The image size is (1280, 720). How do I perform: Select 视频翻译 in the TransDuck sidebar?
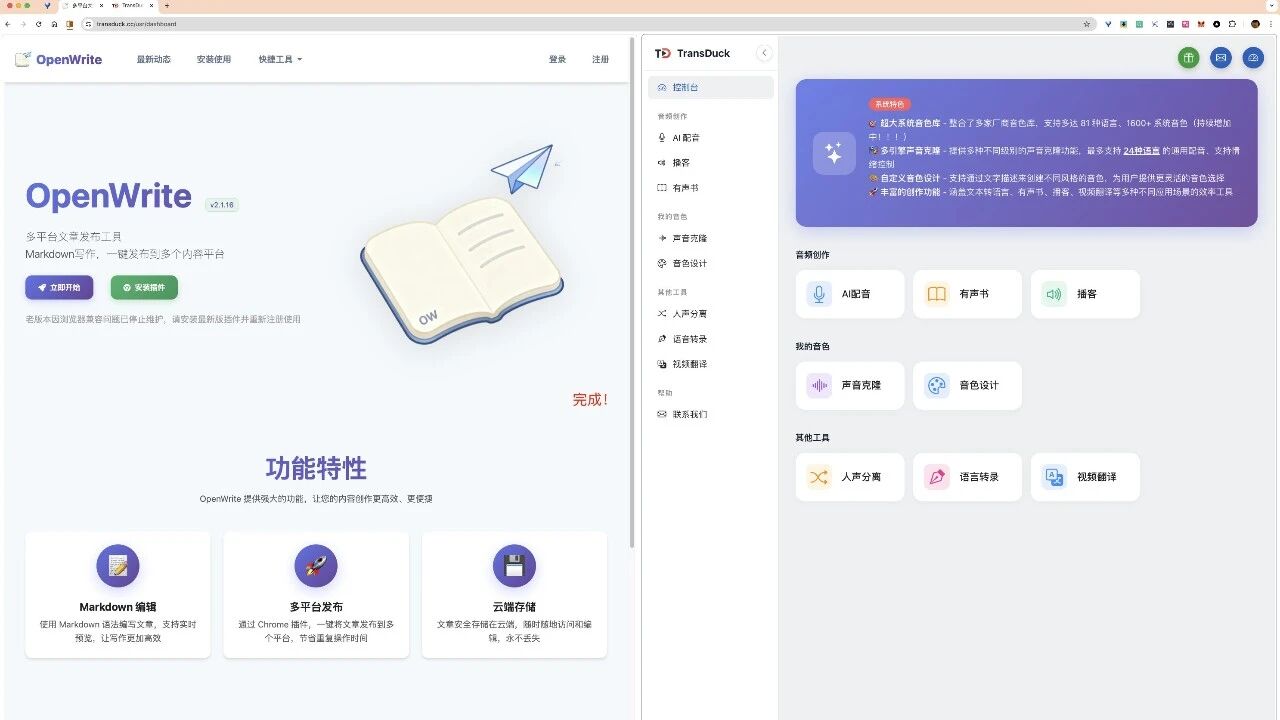click(711, 364)
